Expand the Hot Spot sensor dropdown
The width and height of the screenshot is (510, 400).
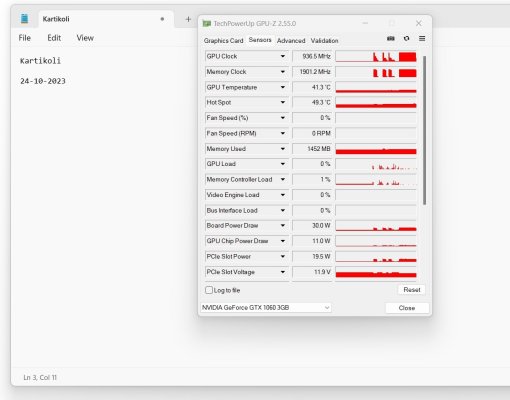click(x=283, y=102)
